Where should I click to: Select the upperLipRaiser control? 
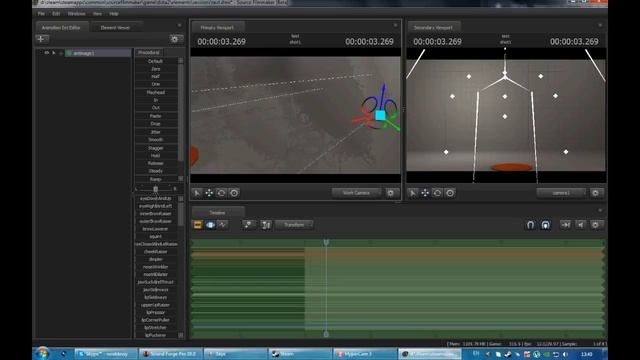coord(156,305)
